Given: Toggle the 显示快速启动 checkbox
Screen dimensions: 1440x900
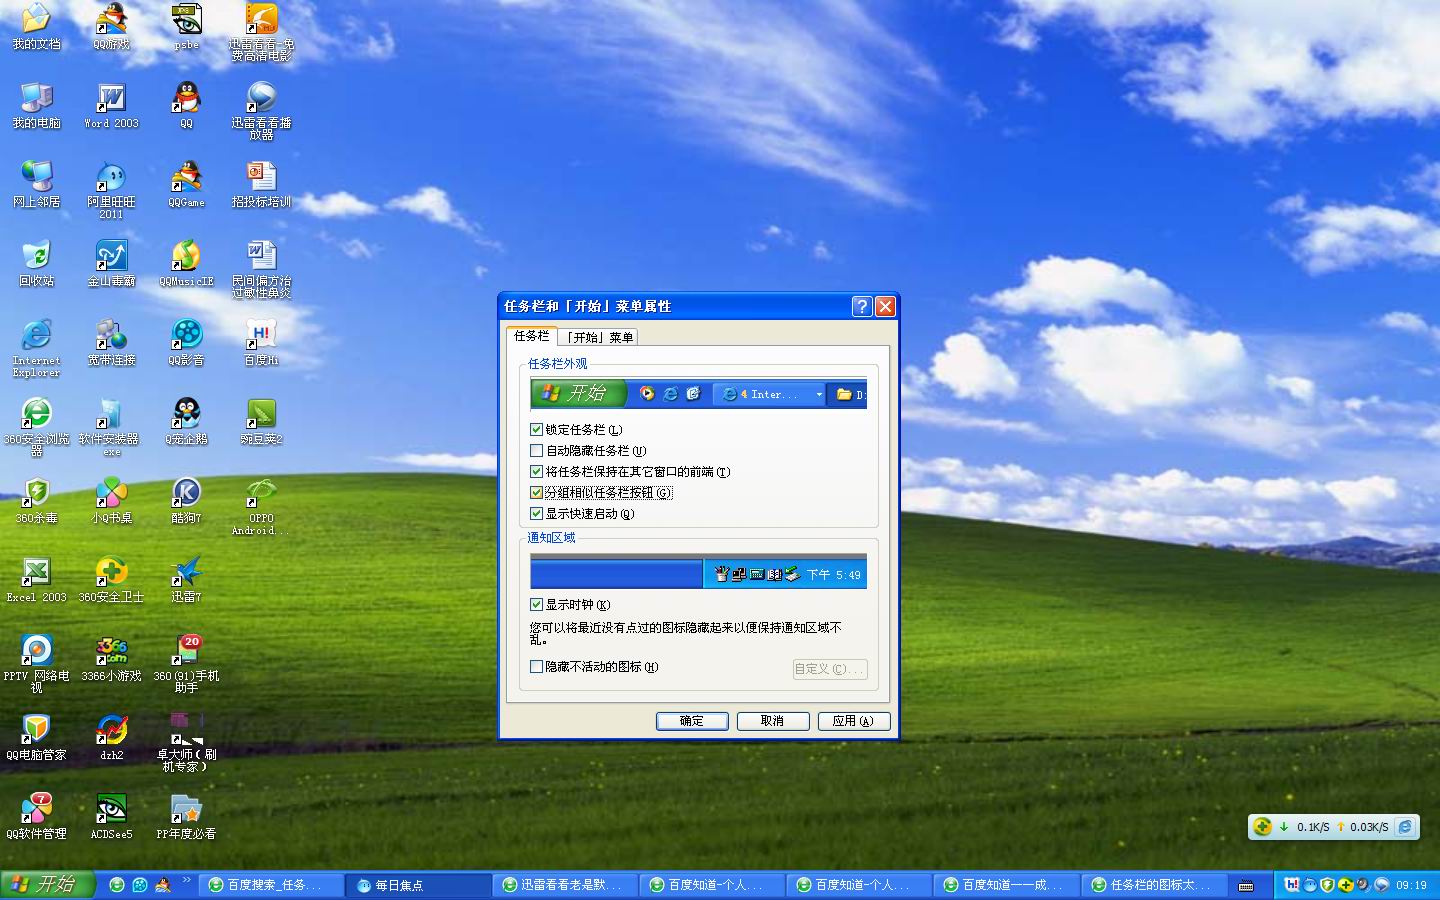Looking at the screenshot, I should click(x=536, y=514).
